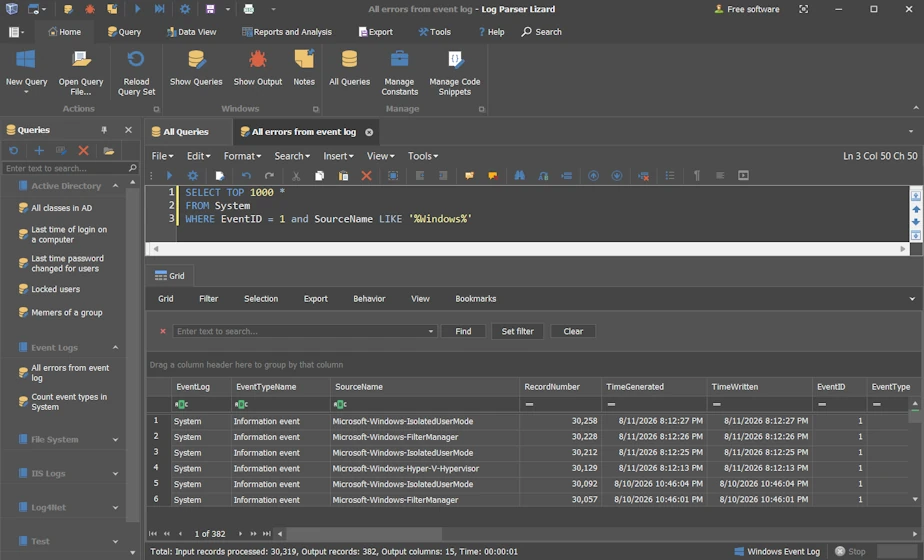Image resolution: width=924 pixels, height=560 pixels.
Task: Toggle paragraph marks pilcrow icon
Action: coord(697,176)
